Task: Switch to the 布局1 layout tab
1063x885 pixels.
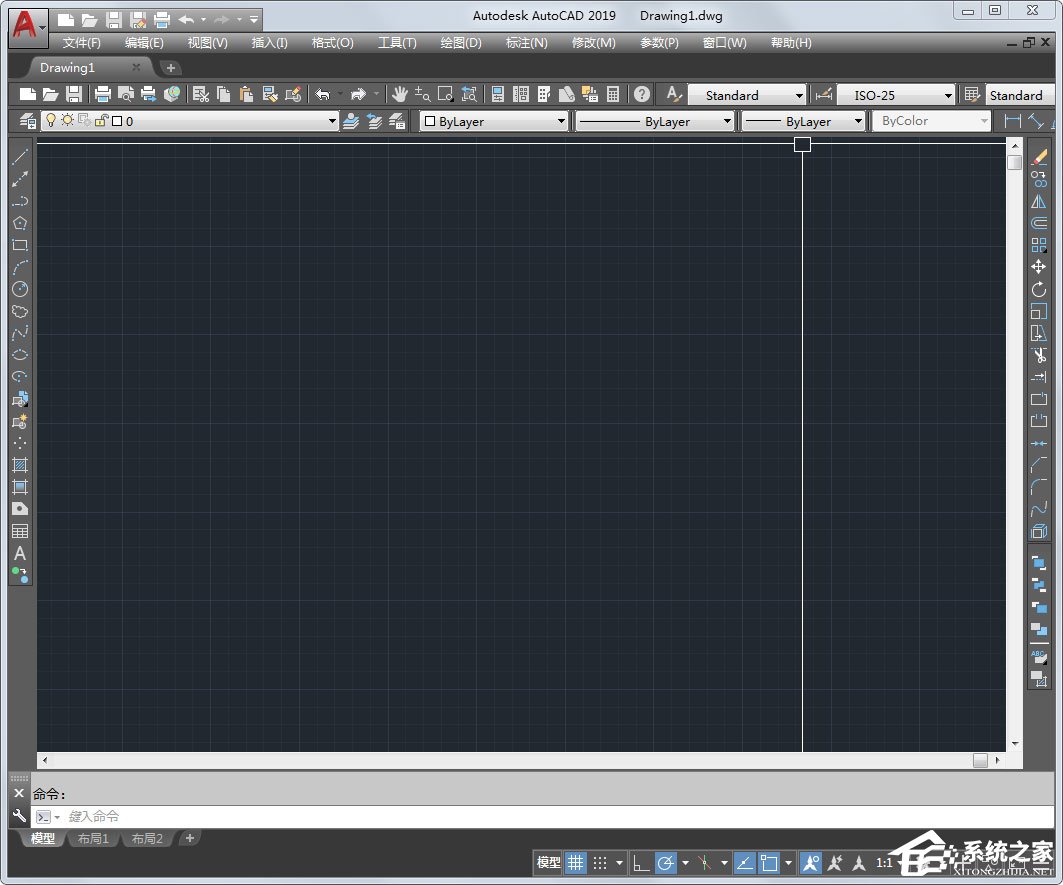Action: coord(92,838)
